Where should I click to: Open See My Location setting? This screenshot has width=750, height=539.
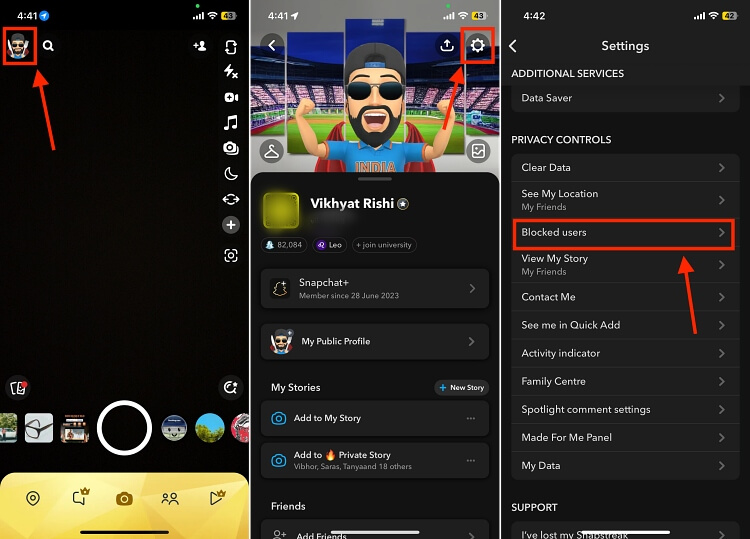[625, 200]
